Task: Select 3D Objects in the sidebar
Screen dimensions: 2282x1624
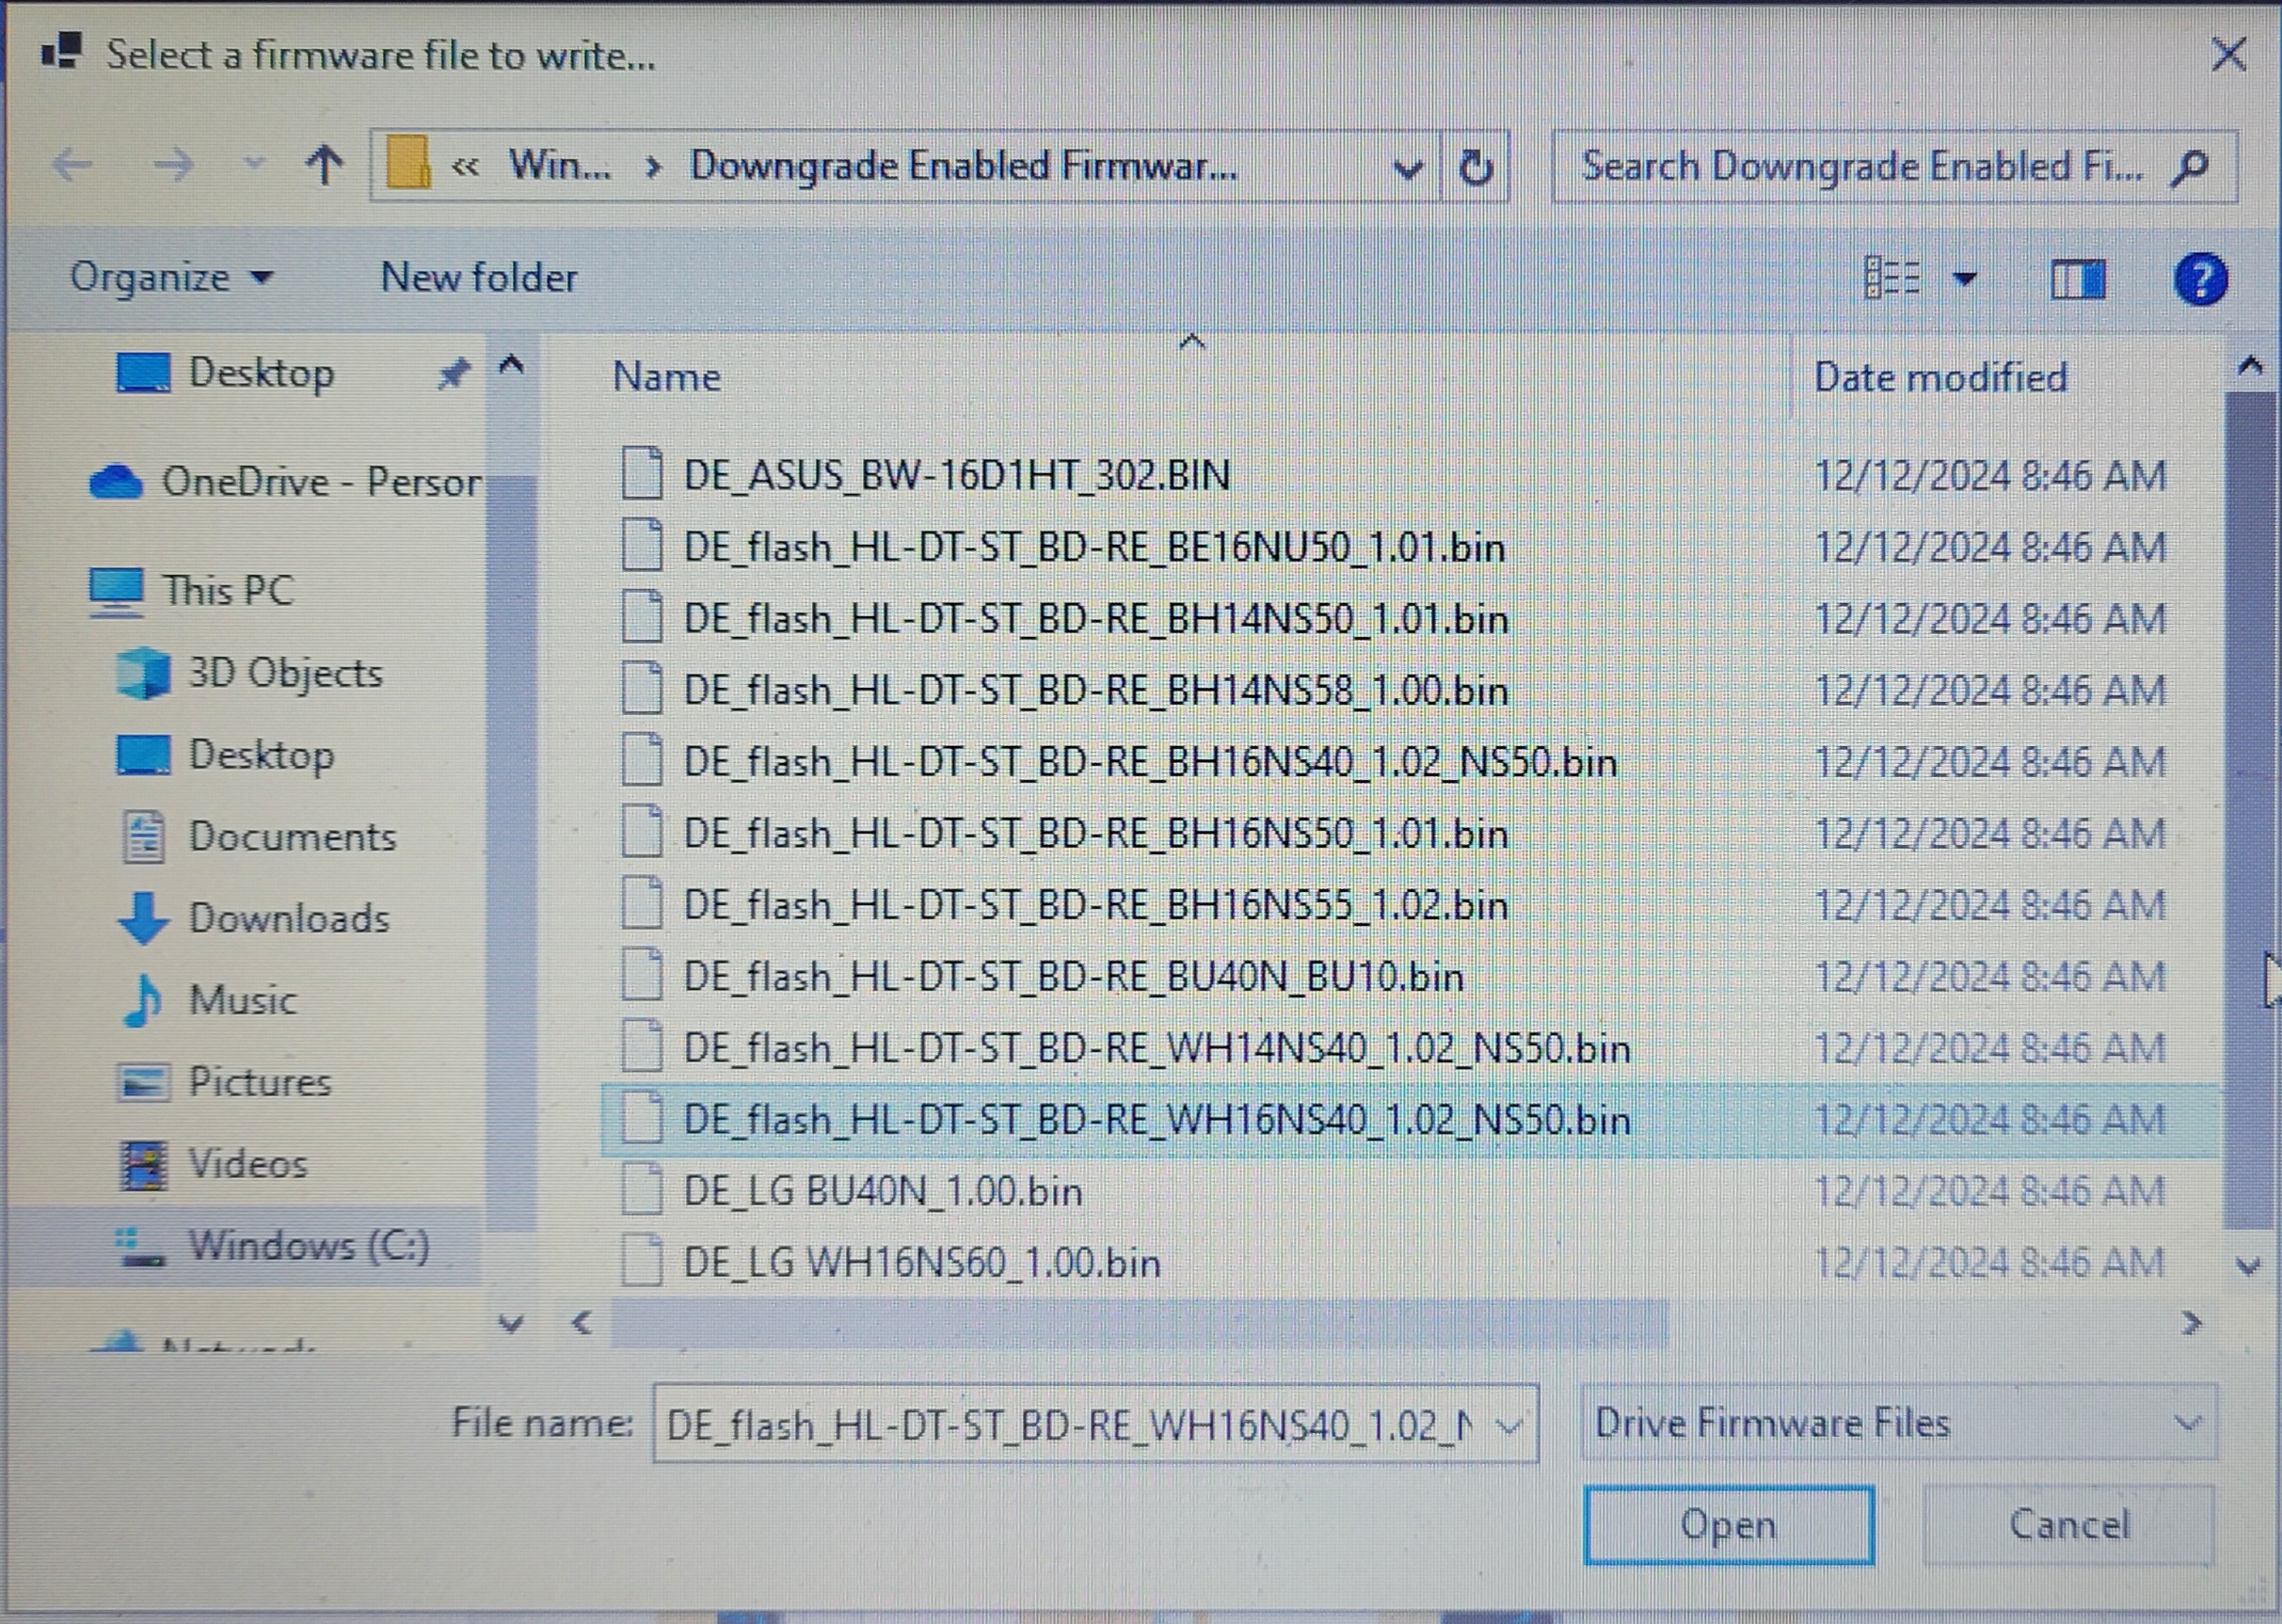Action: pyautogui.click(x=285, y=673)
